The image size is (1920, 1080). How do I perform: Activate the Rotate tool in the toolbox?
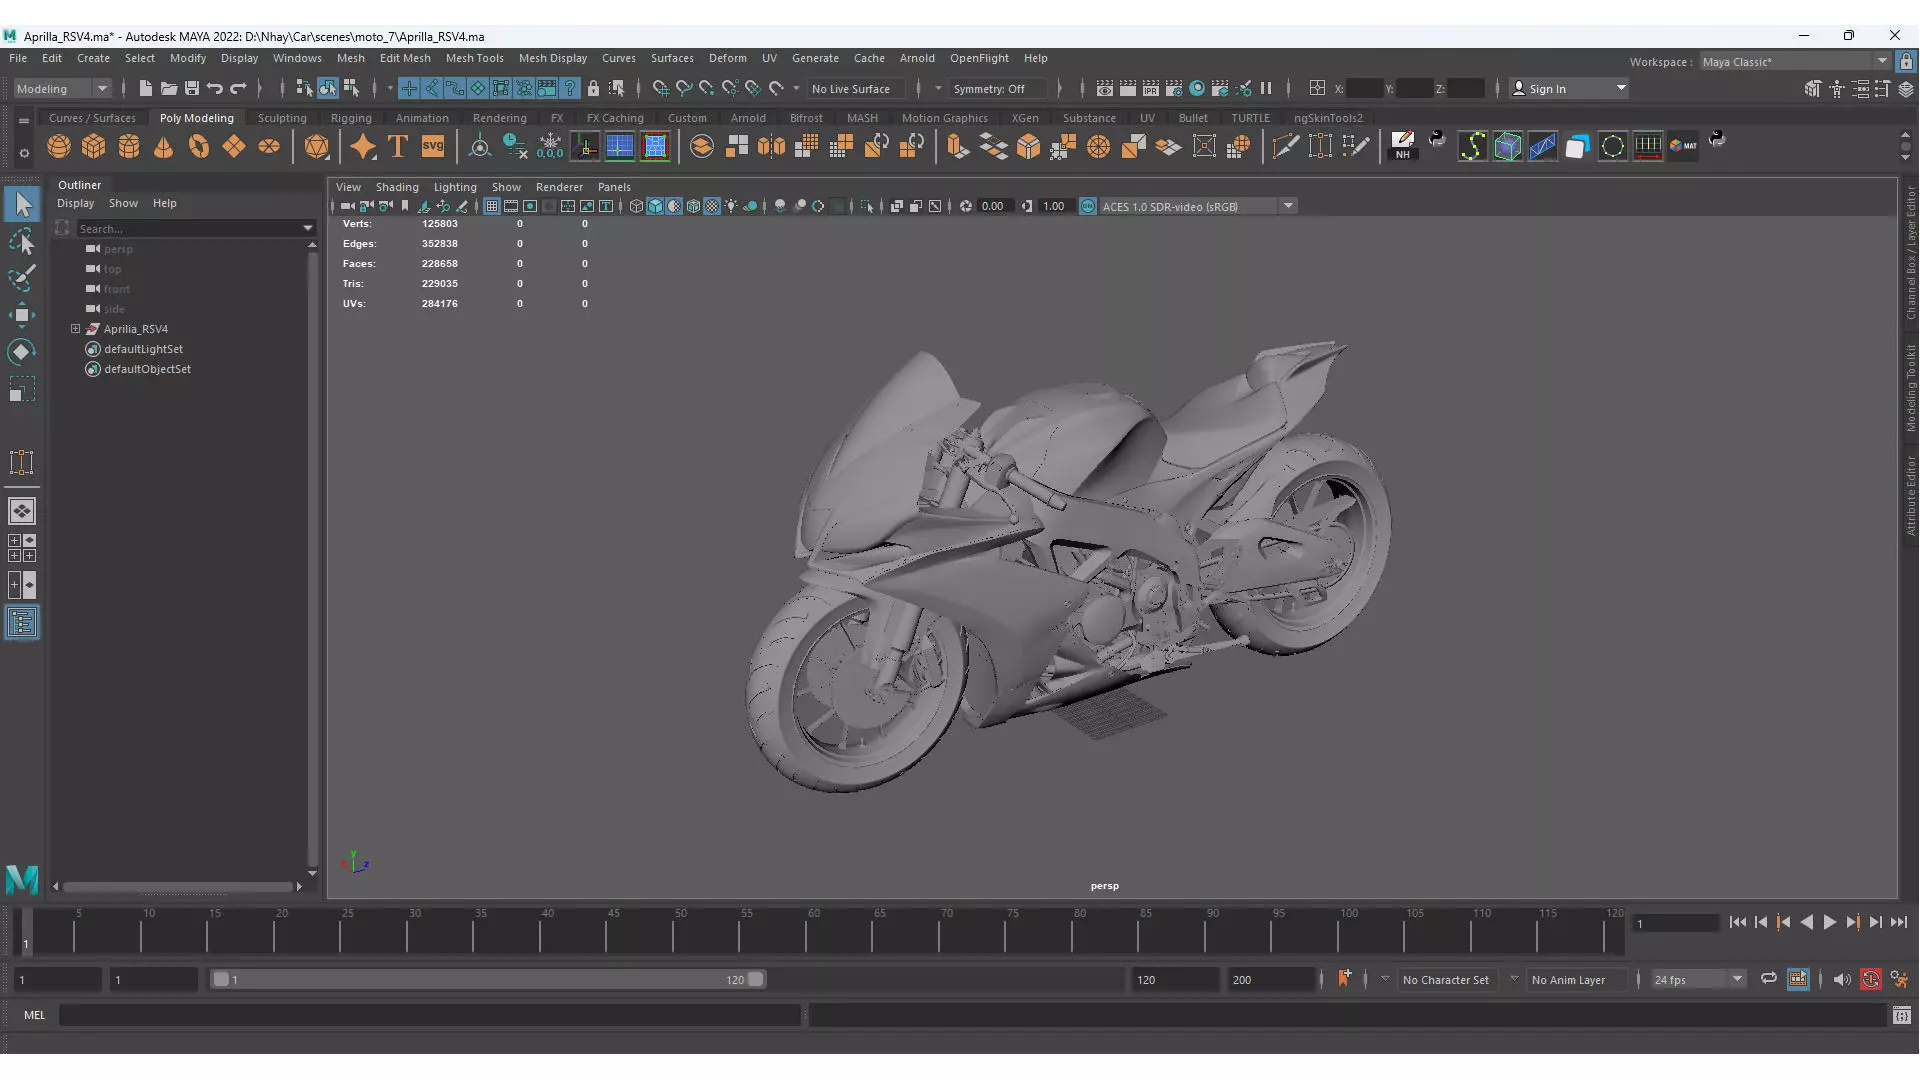point(22,352)
